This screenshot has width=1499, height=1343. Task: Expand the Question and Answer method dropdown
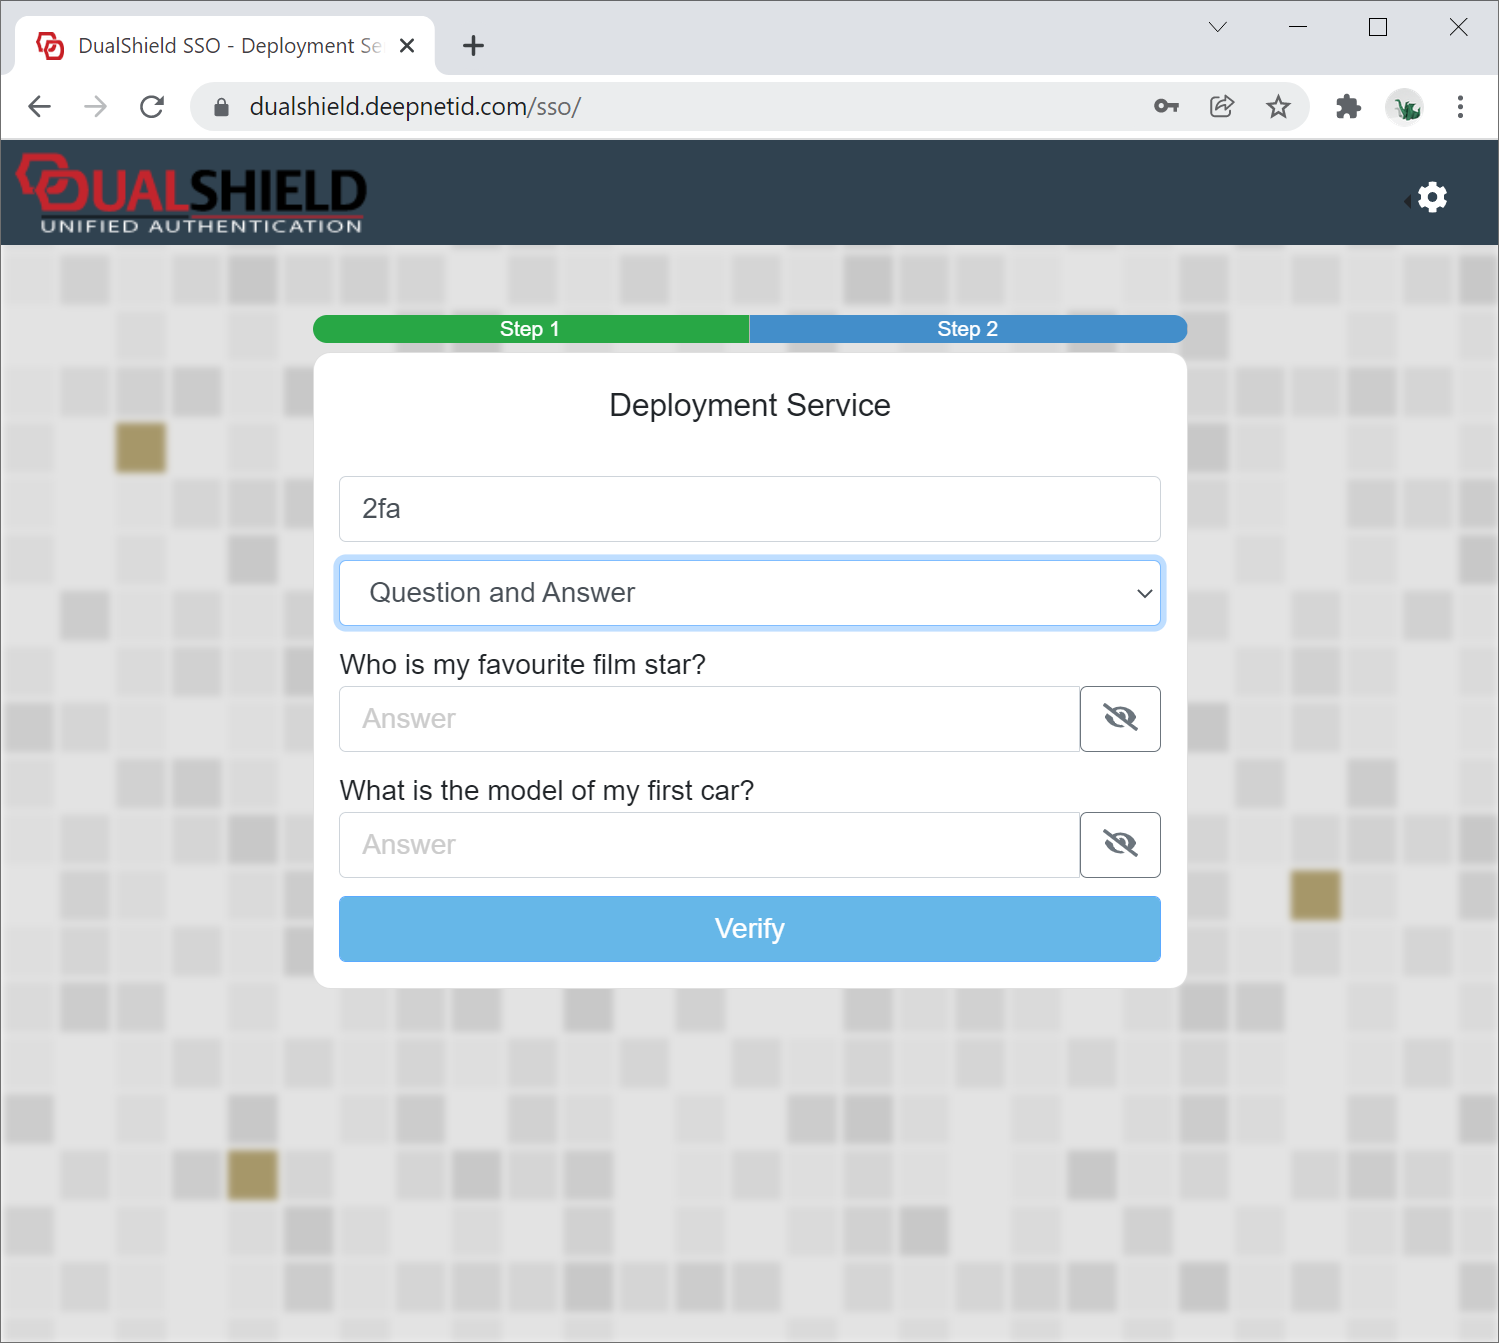[x=749, y=593]
